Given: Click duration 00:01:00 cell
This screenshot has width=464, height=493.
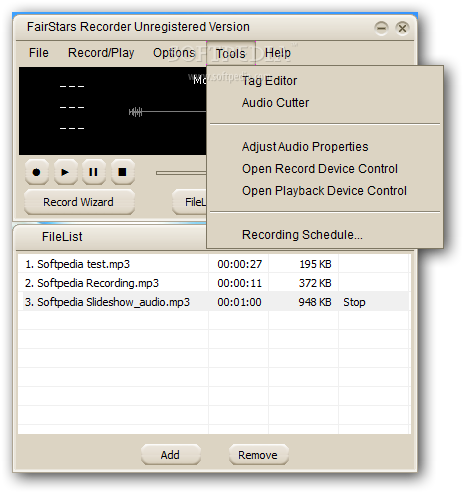Looking at the screenshot, I should pyautogui.click(x=239, y=302).
